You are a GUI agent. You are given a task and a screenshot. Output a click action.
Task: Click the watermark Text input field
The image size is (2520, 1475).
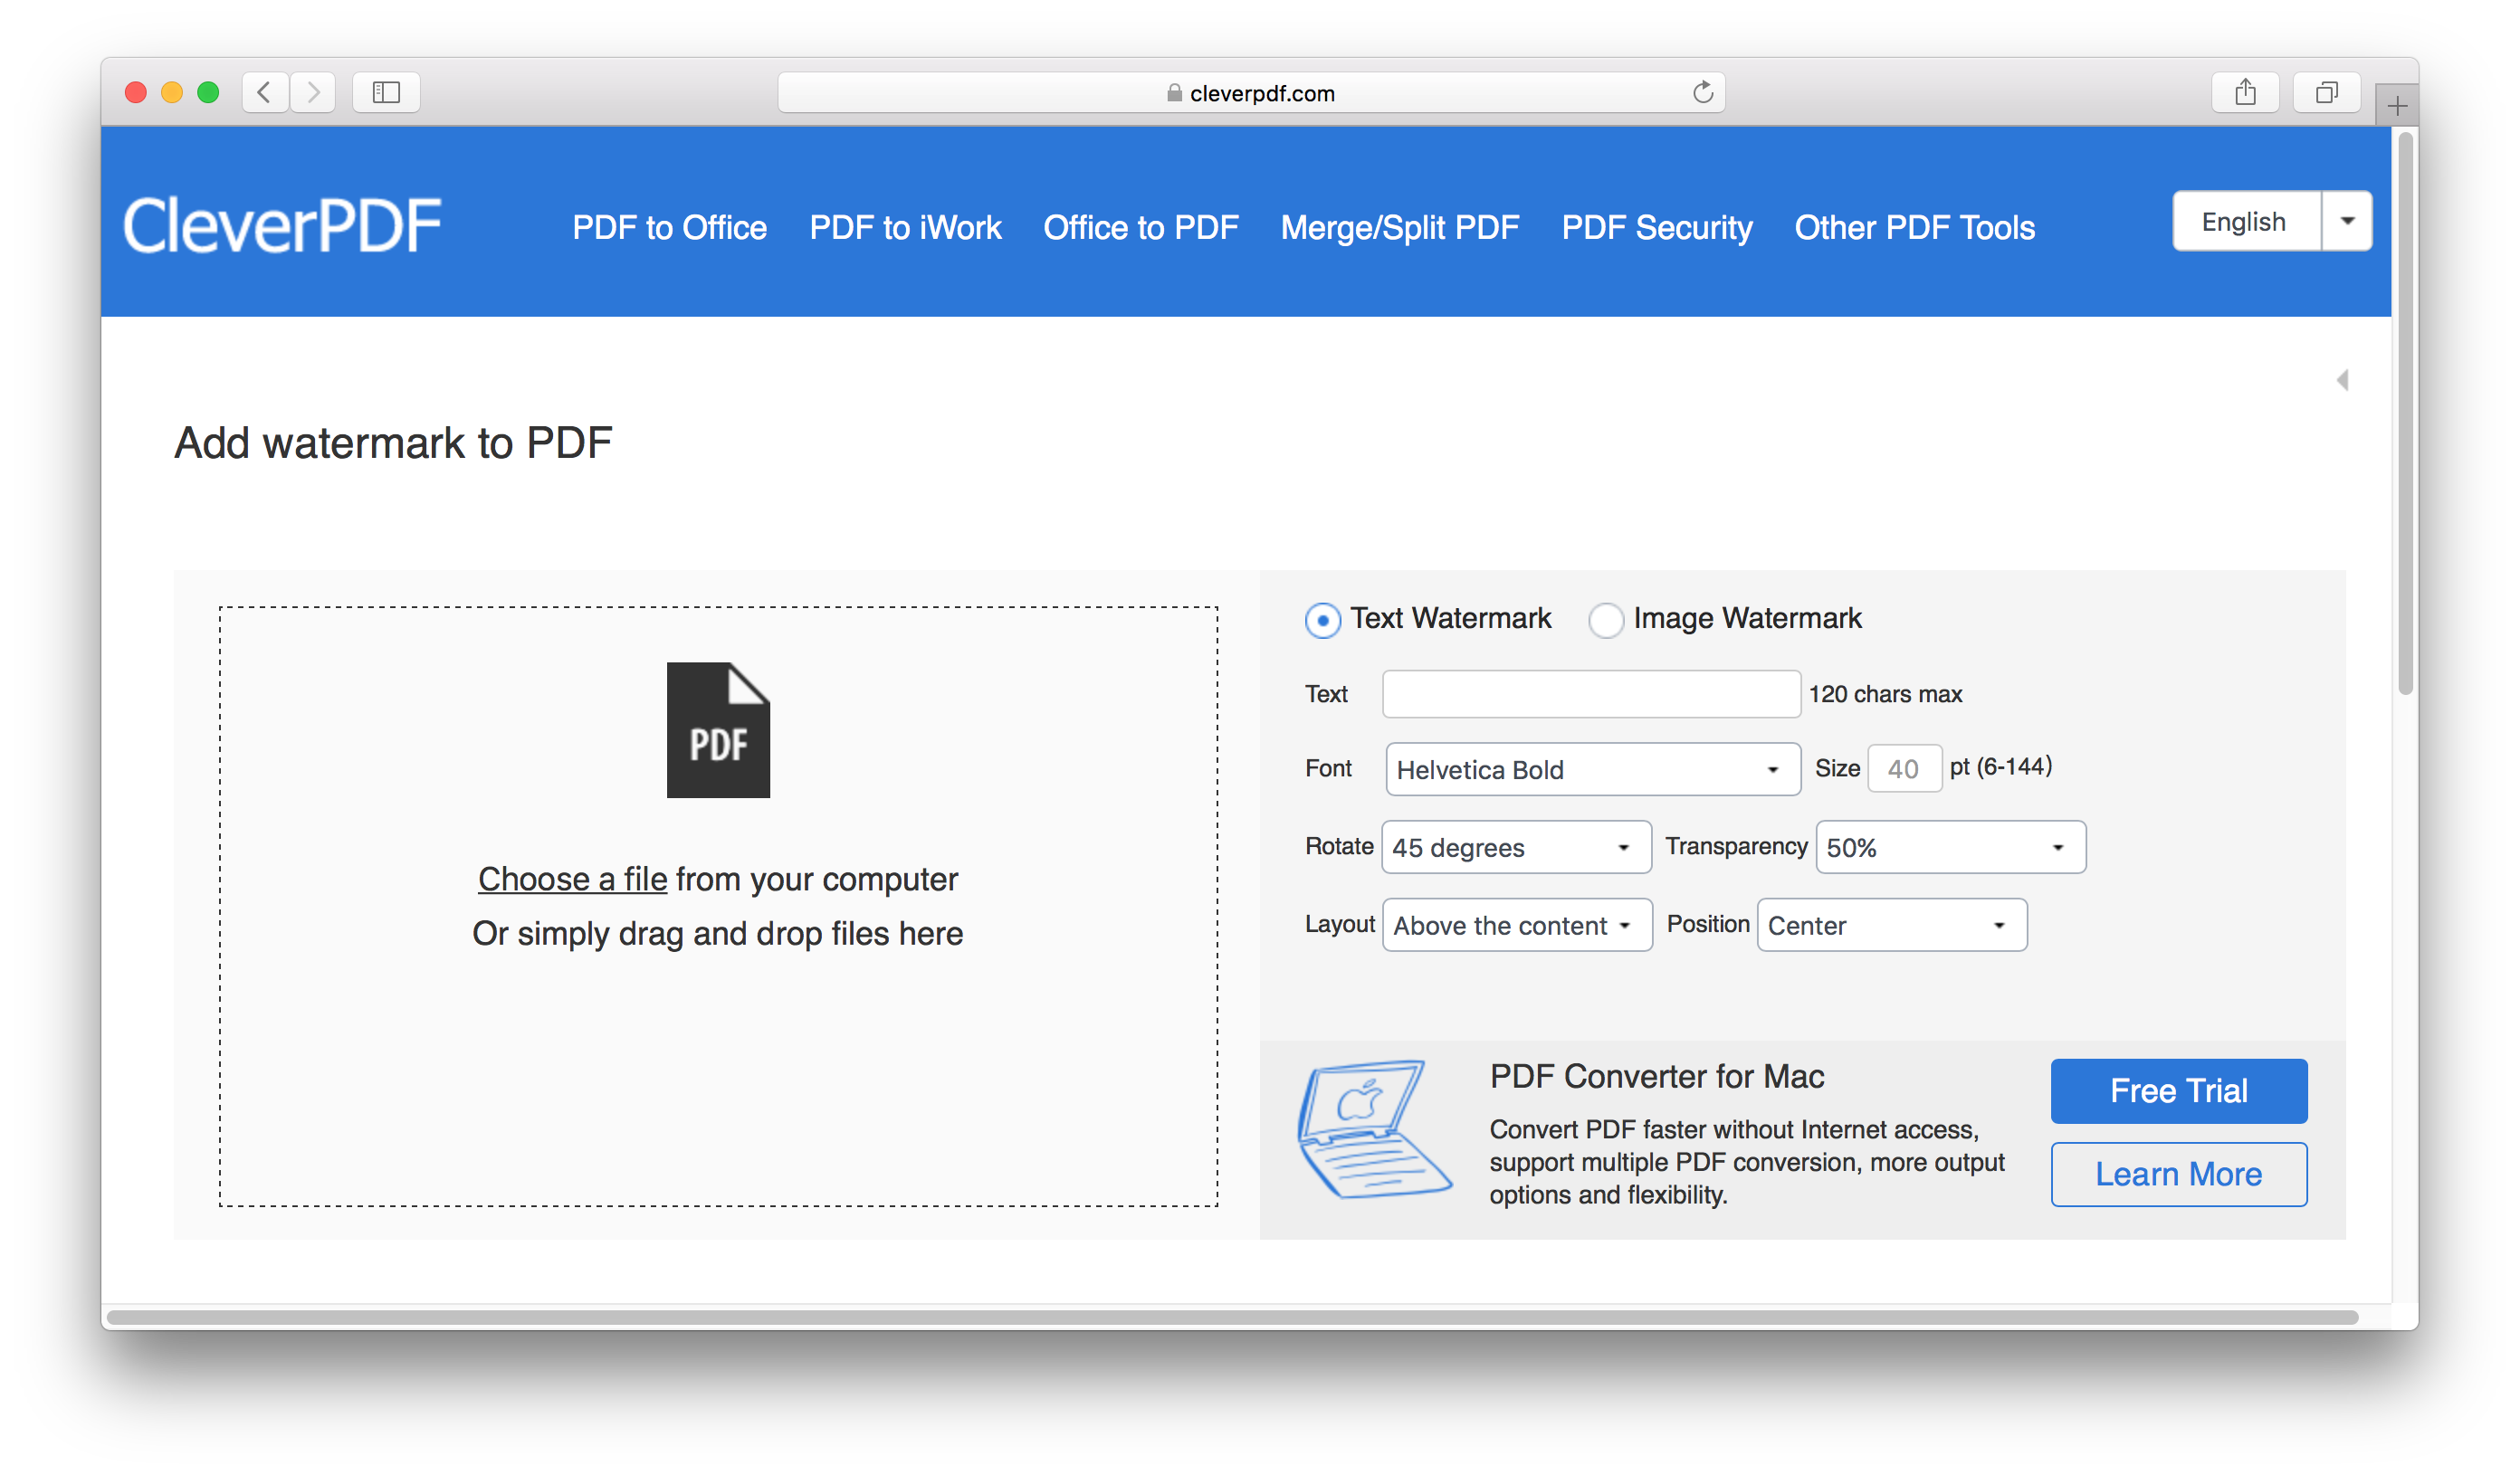click(x=1590, y=694)
